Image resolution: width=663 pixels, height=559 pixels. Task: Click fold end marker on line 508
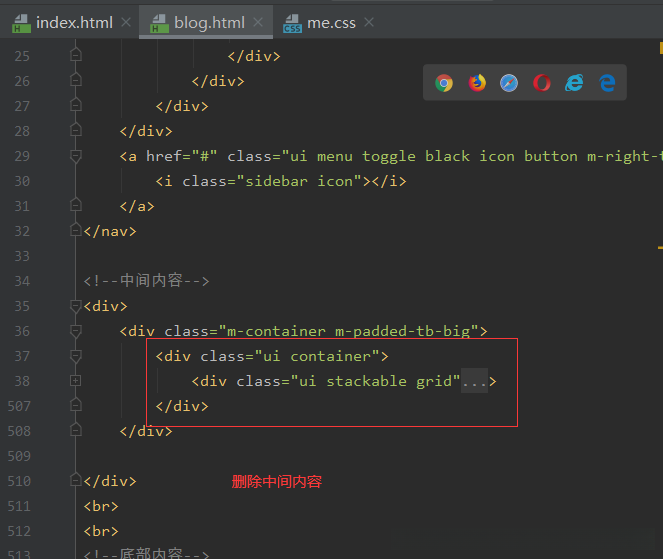click(x=76, y=430)
